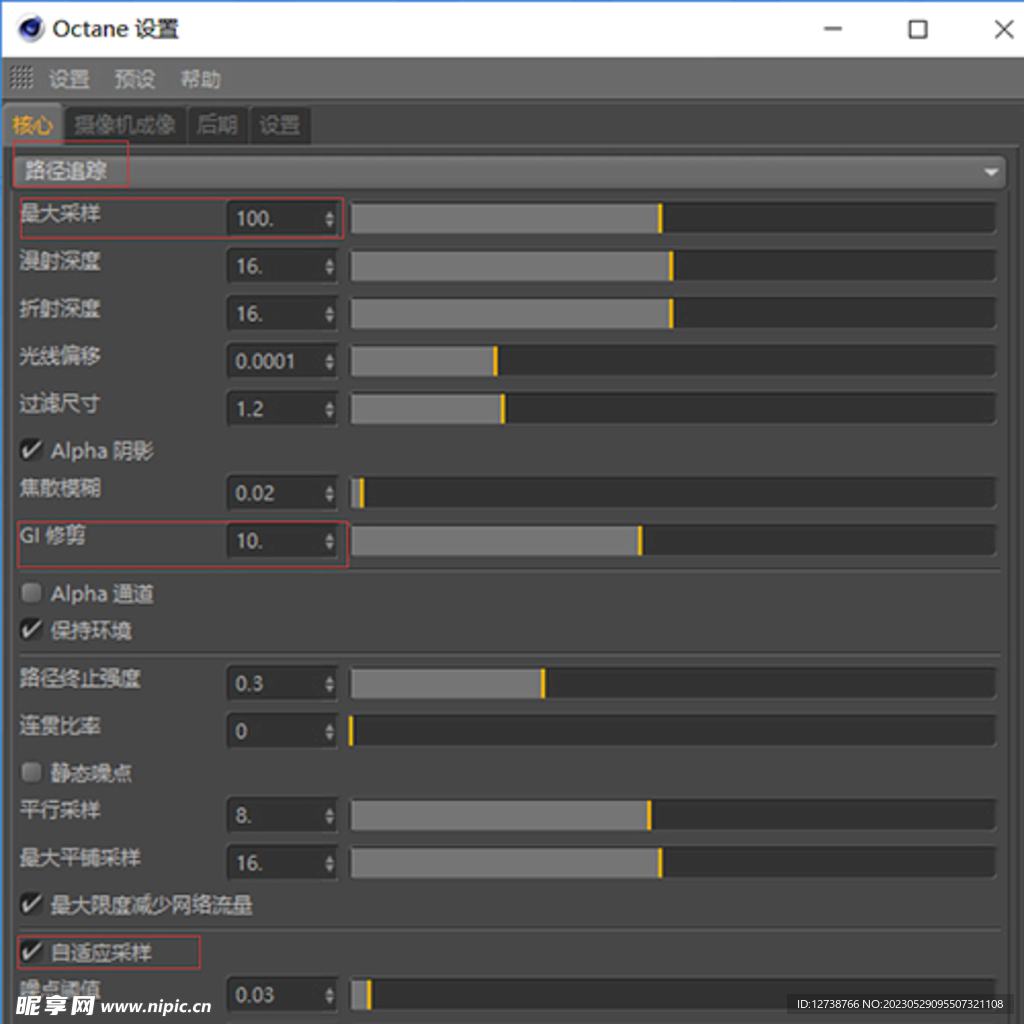Click the 漫射深度 stepper arrows

coord(330,266)
